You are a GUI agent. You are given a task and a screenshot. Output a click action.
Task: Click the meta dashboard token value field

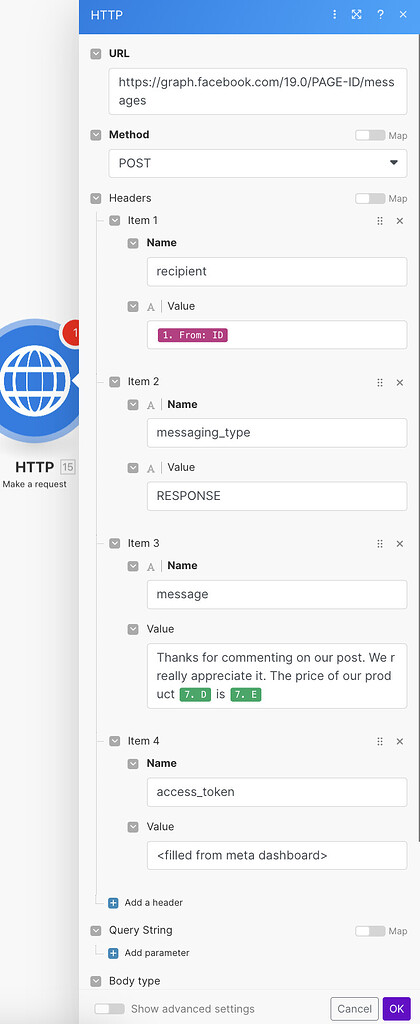coord(277,855)
